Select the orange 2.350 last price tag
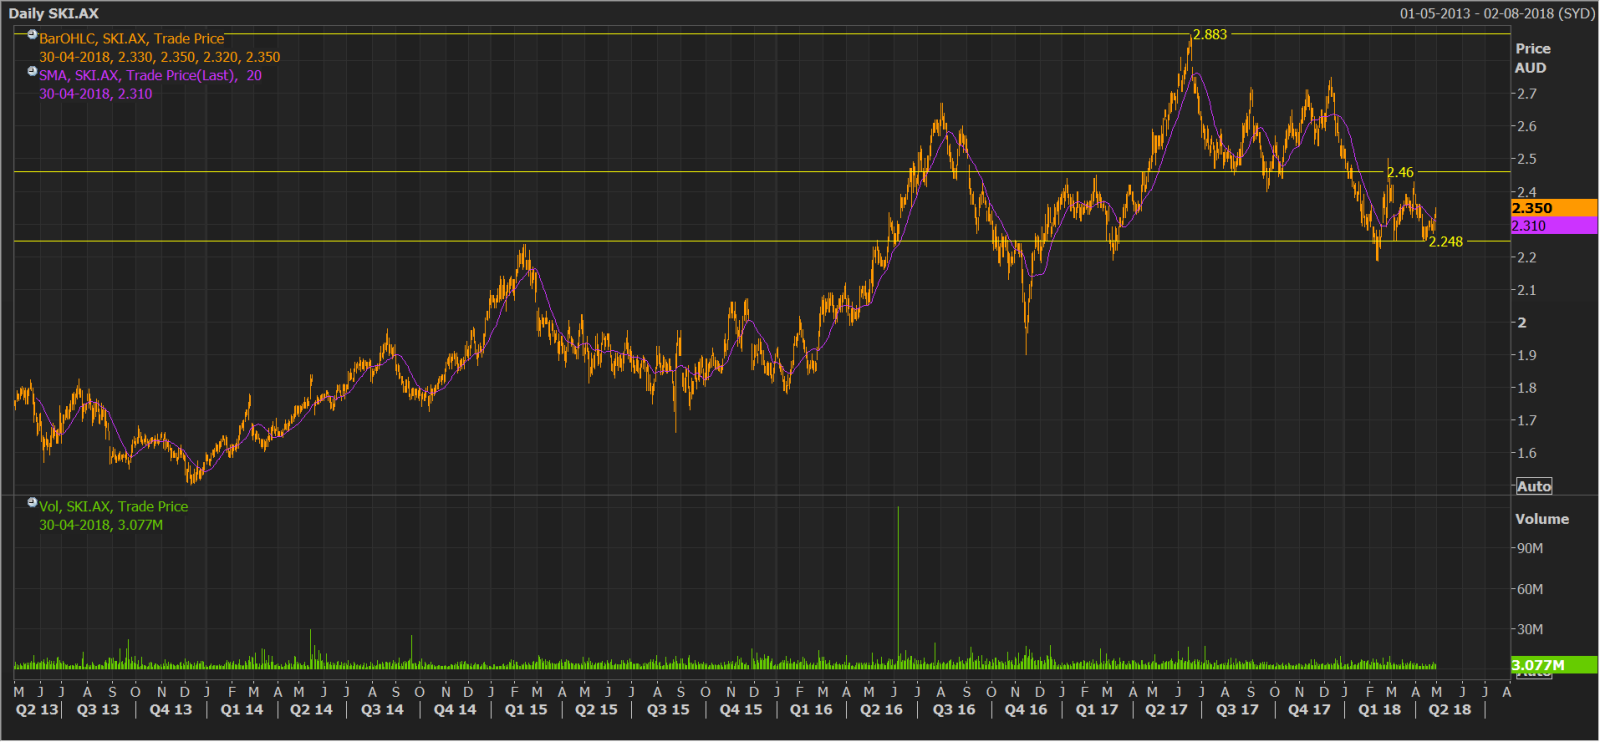Screen dimensions: 1600x742 [1554, 208]
